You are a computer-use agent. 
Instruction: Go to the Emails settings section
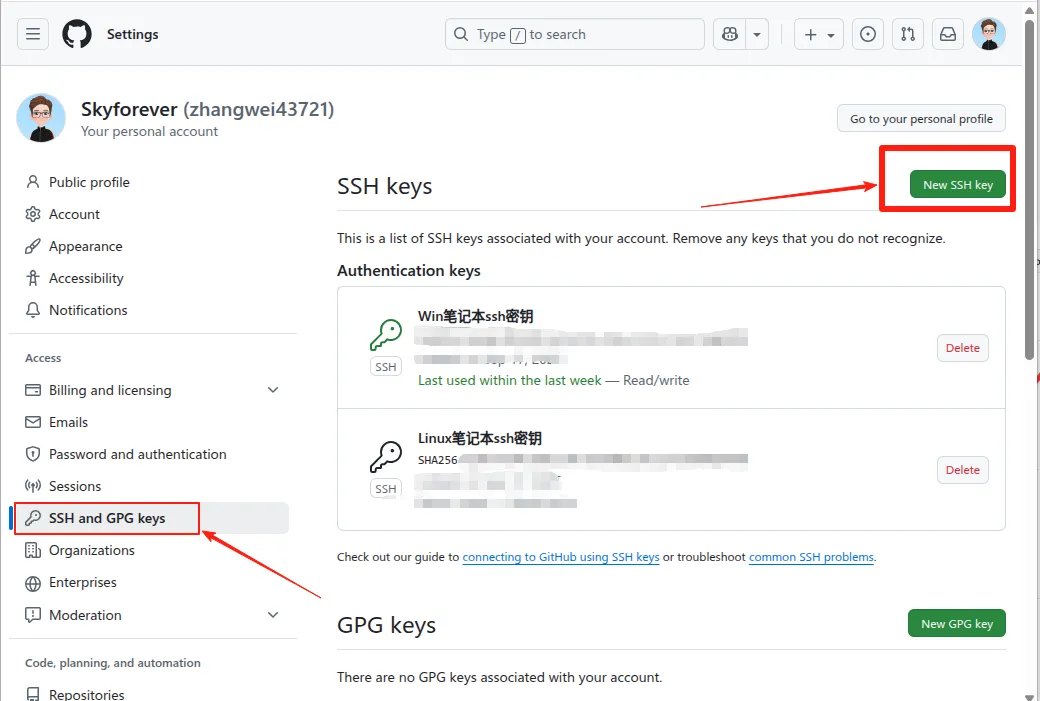pos(68,422)
